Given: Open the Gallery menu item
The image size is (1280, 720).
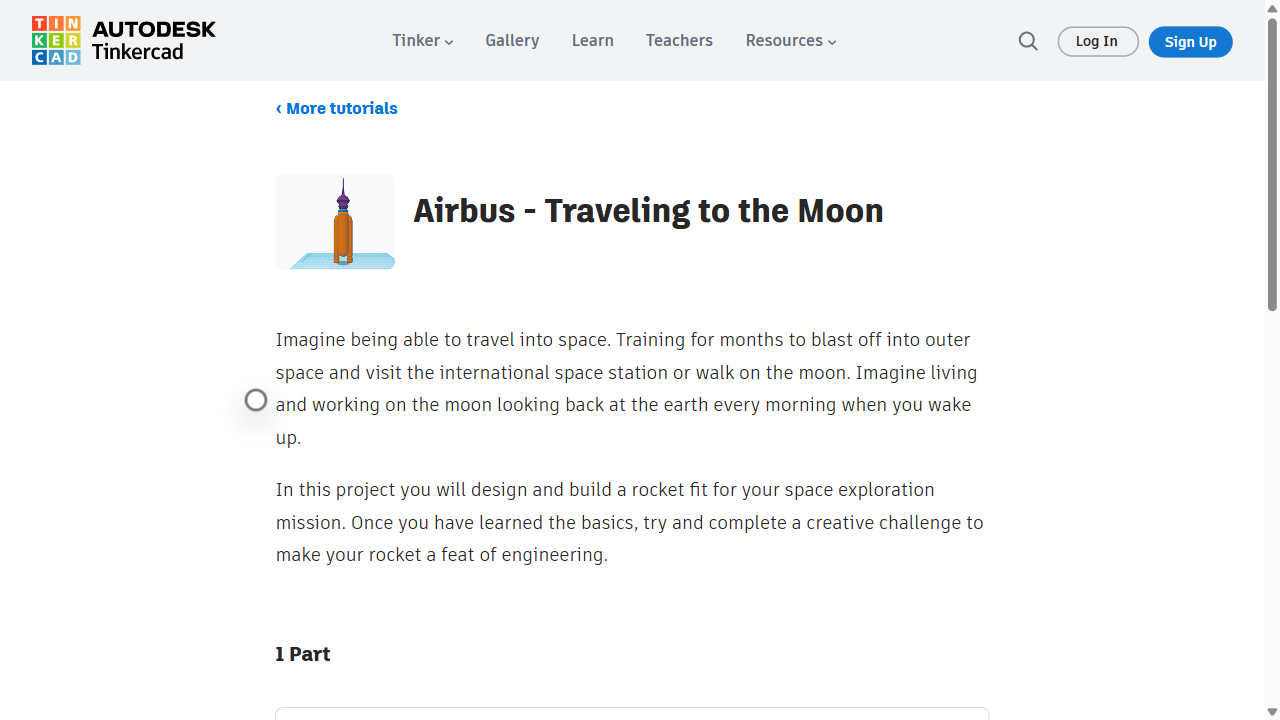Looking at the screenshot, I should [x=512, y=40].
